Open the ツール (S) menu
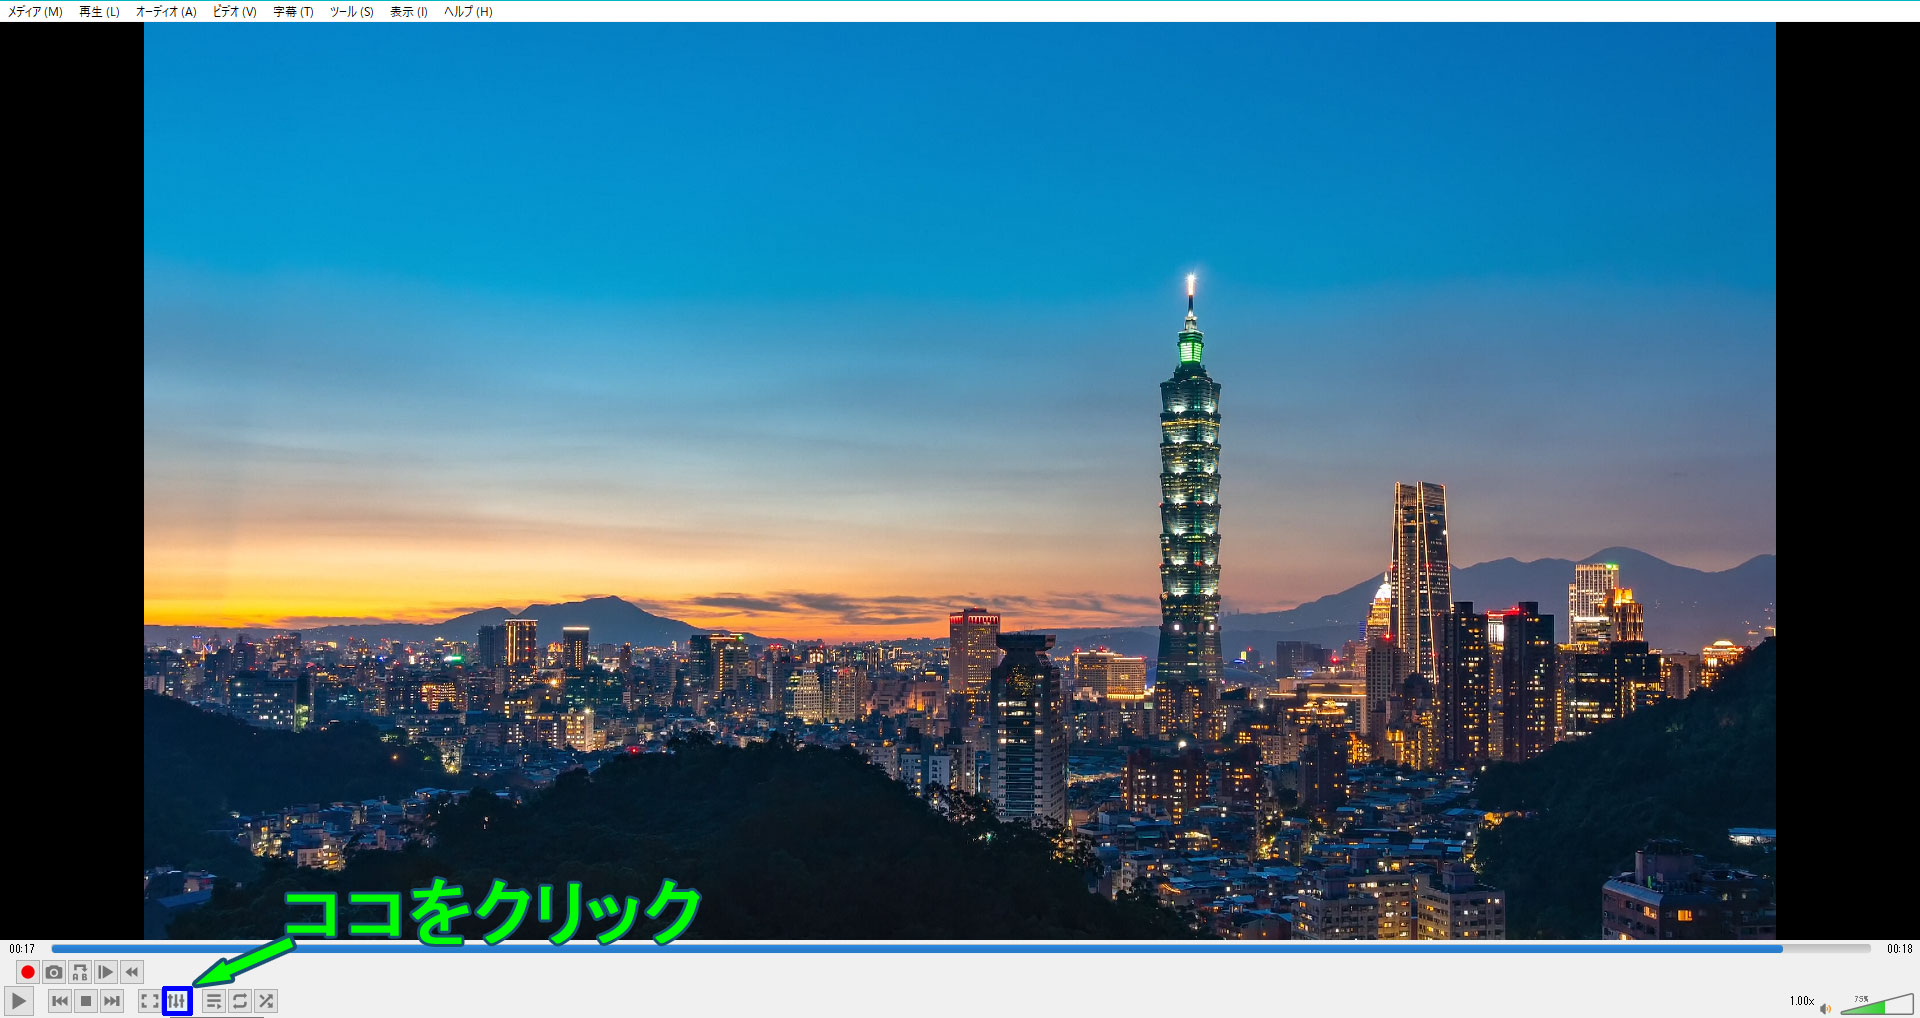1920x1018 pixels. coord(352,12)
